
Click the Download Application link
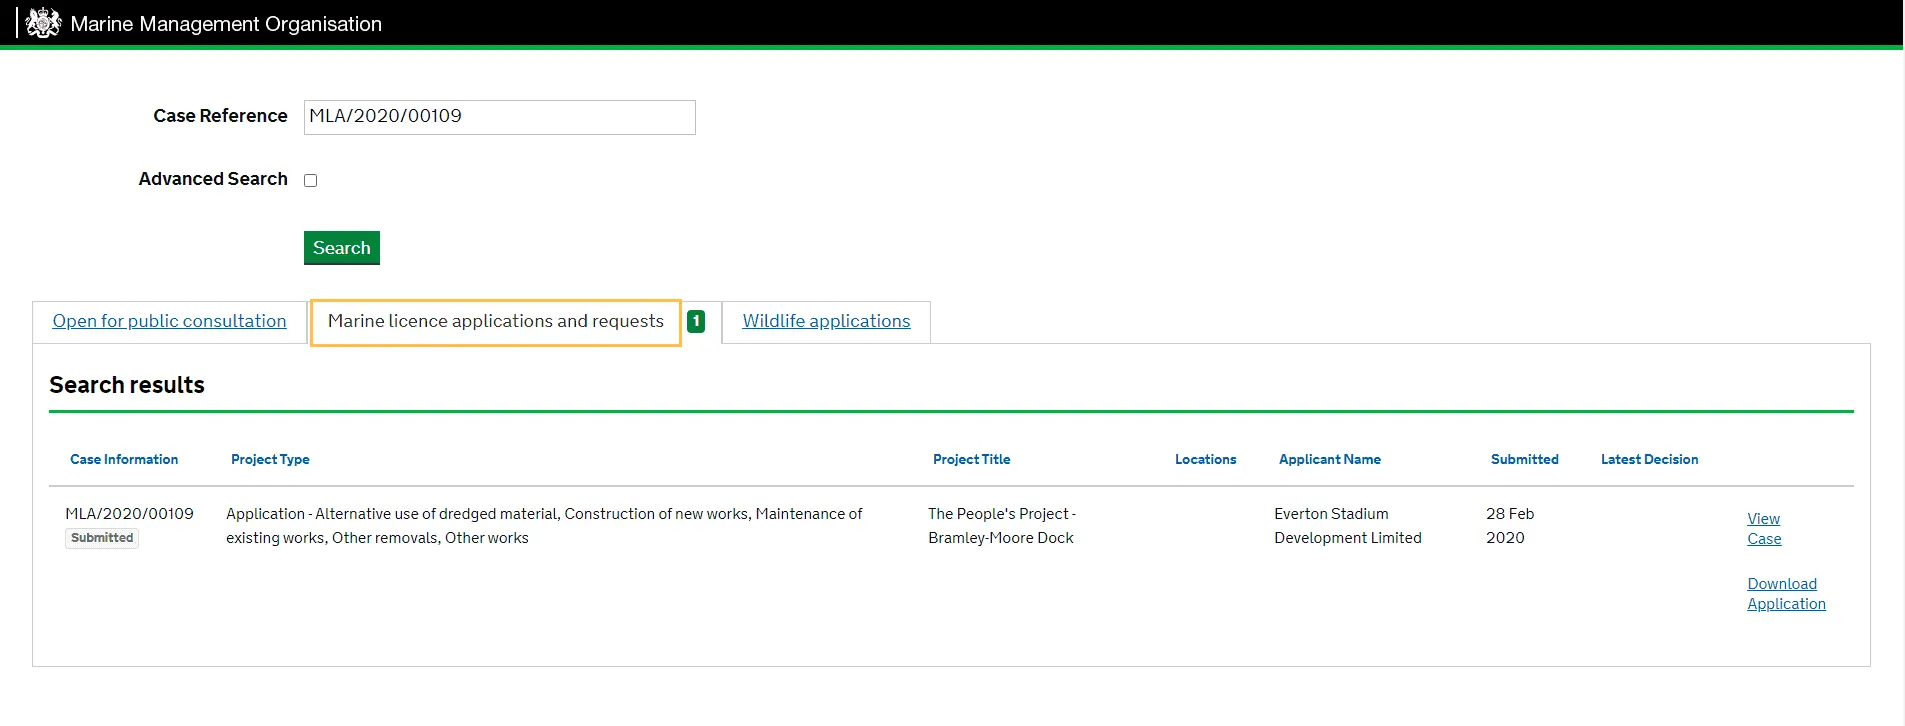point(1786,594)
